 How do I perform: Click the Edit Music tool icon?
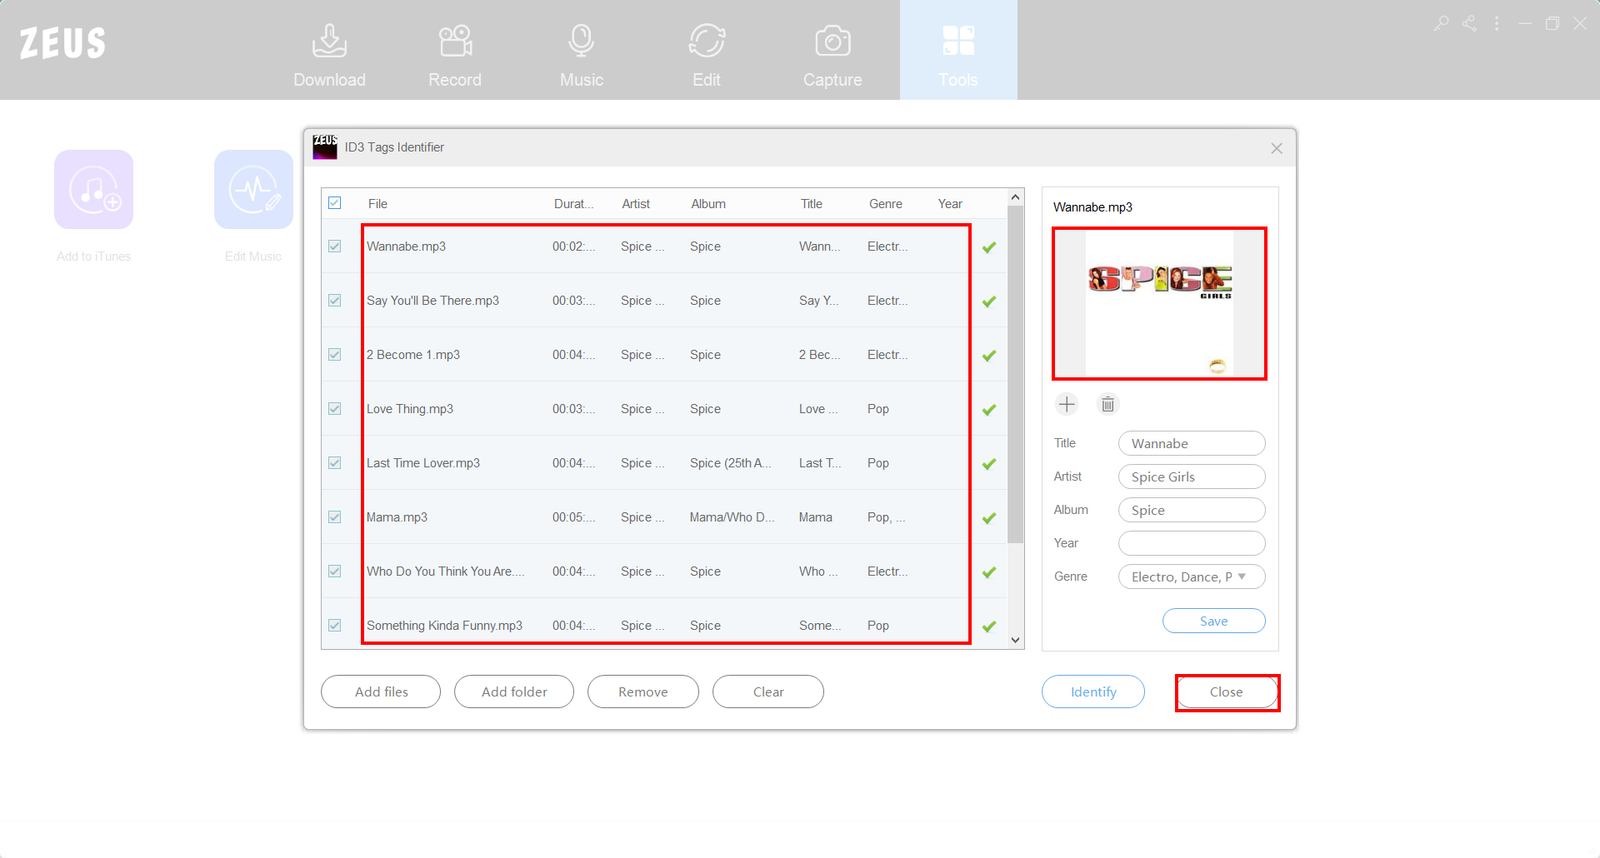(x=253, y=190)
